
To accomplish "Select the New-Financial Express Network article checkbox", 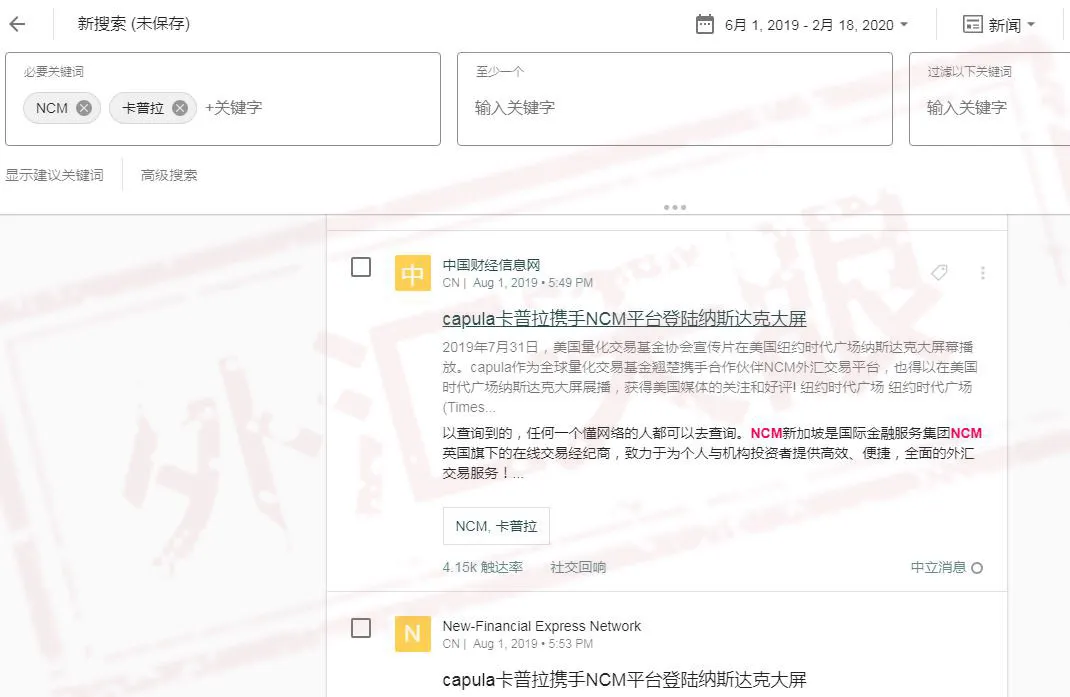I will tap(361, 628).
